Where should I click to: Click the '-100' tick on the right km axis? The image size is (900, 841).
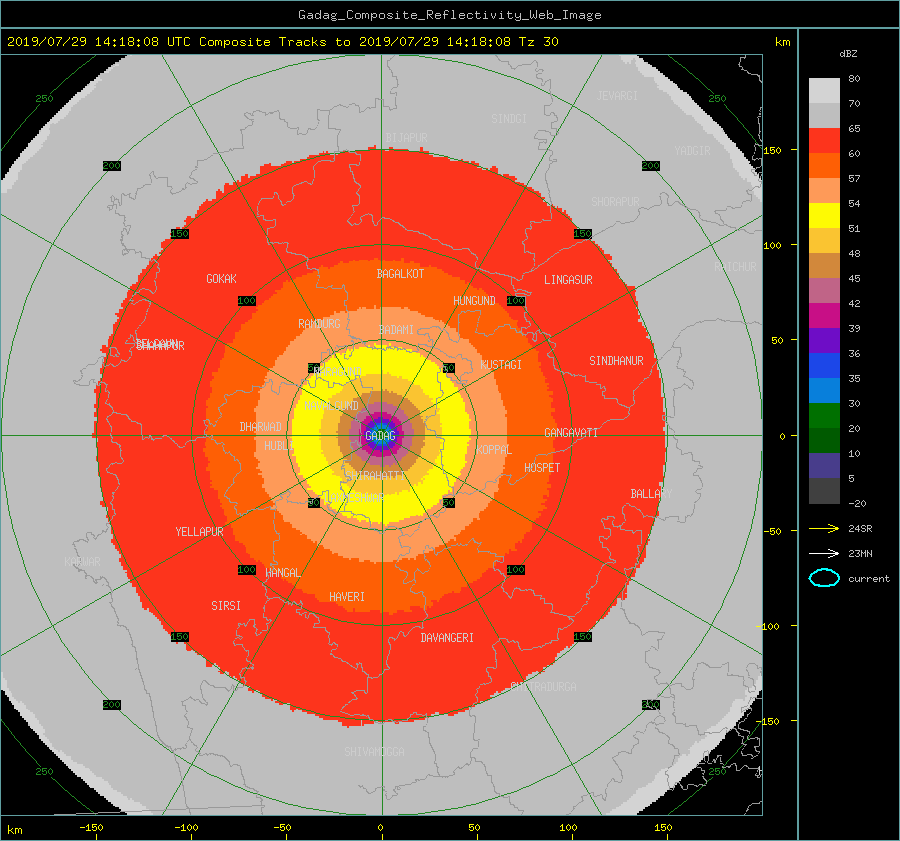[770, 626]
